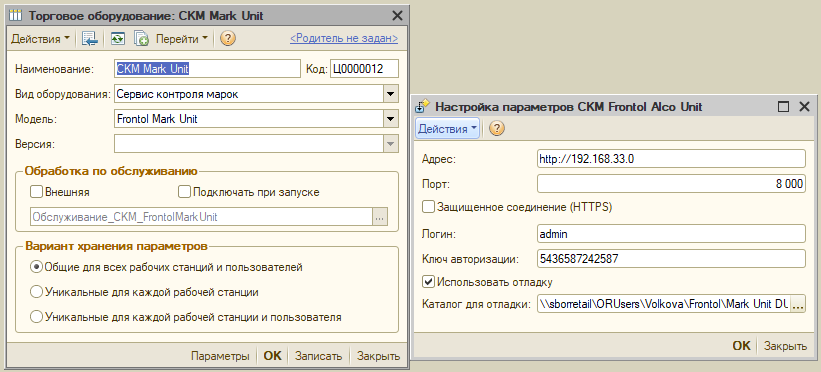Enable the Внешняя checkbox
Image resolution: width=821 pixels, height=372 pixels.
(x=36, y=192)
